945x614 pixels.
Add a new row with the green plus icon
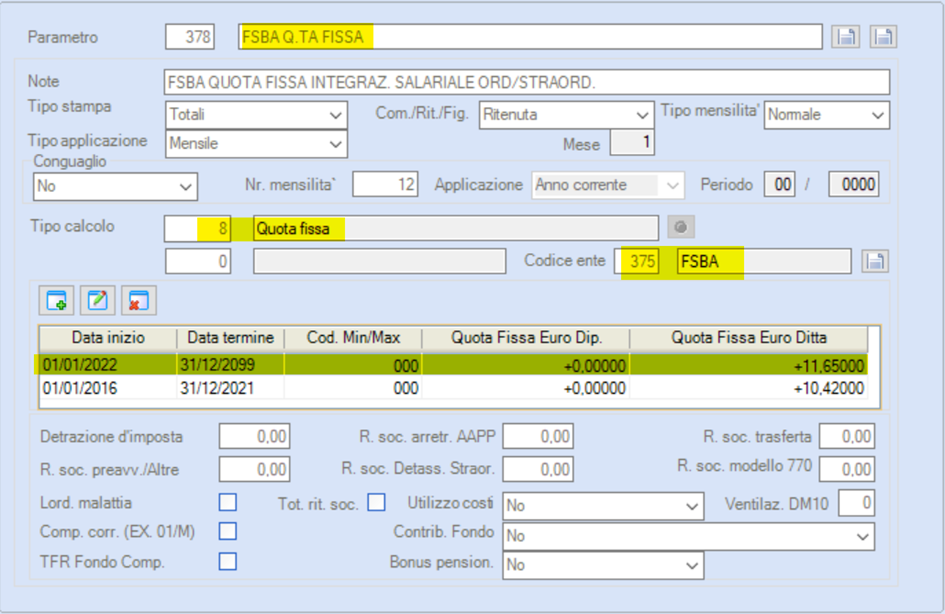coord(57,300)
